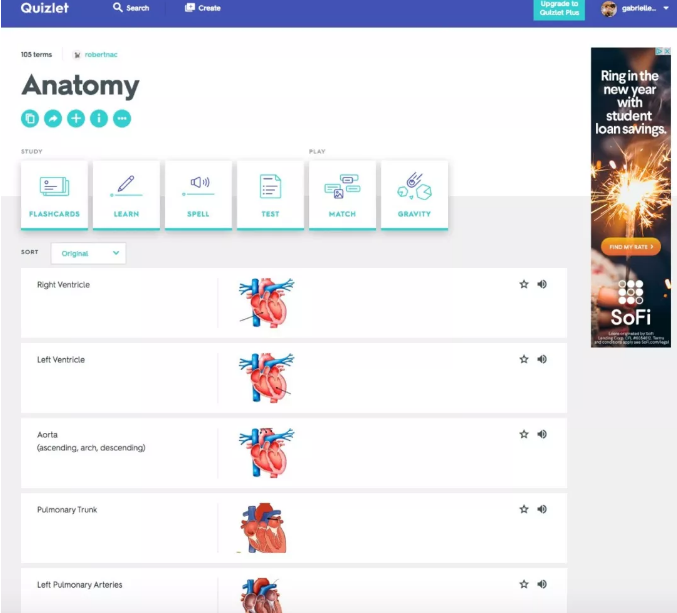Select the Match game card
The height and width of the screenshot is (613, 677).
click(x=342, y=195)
